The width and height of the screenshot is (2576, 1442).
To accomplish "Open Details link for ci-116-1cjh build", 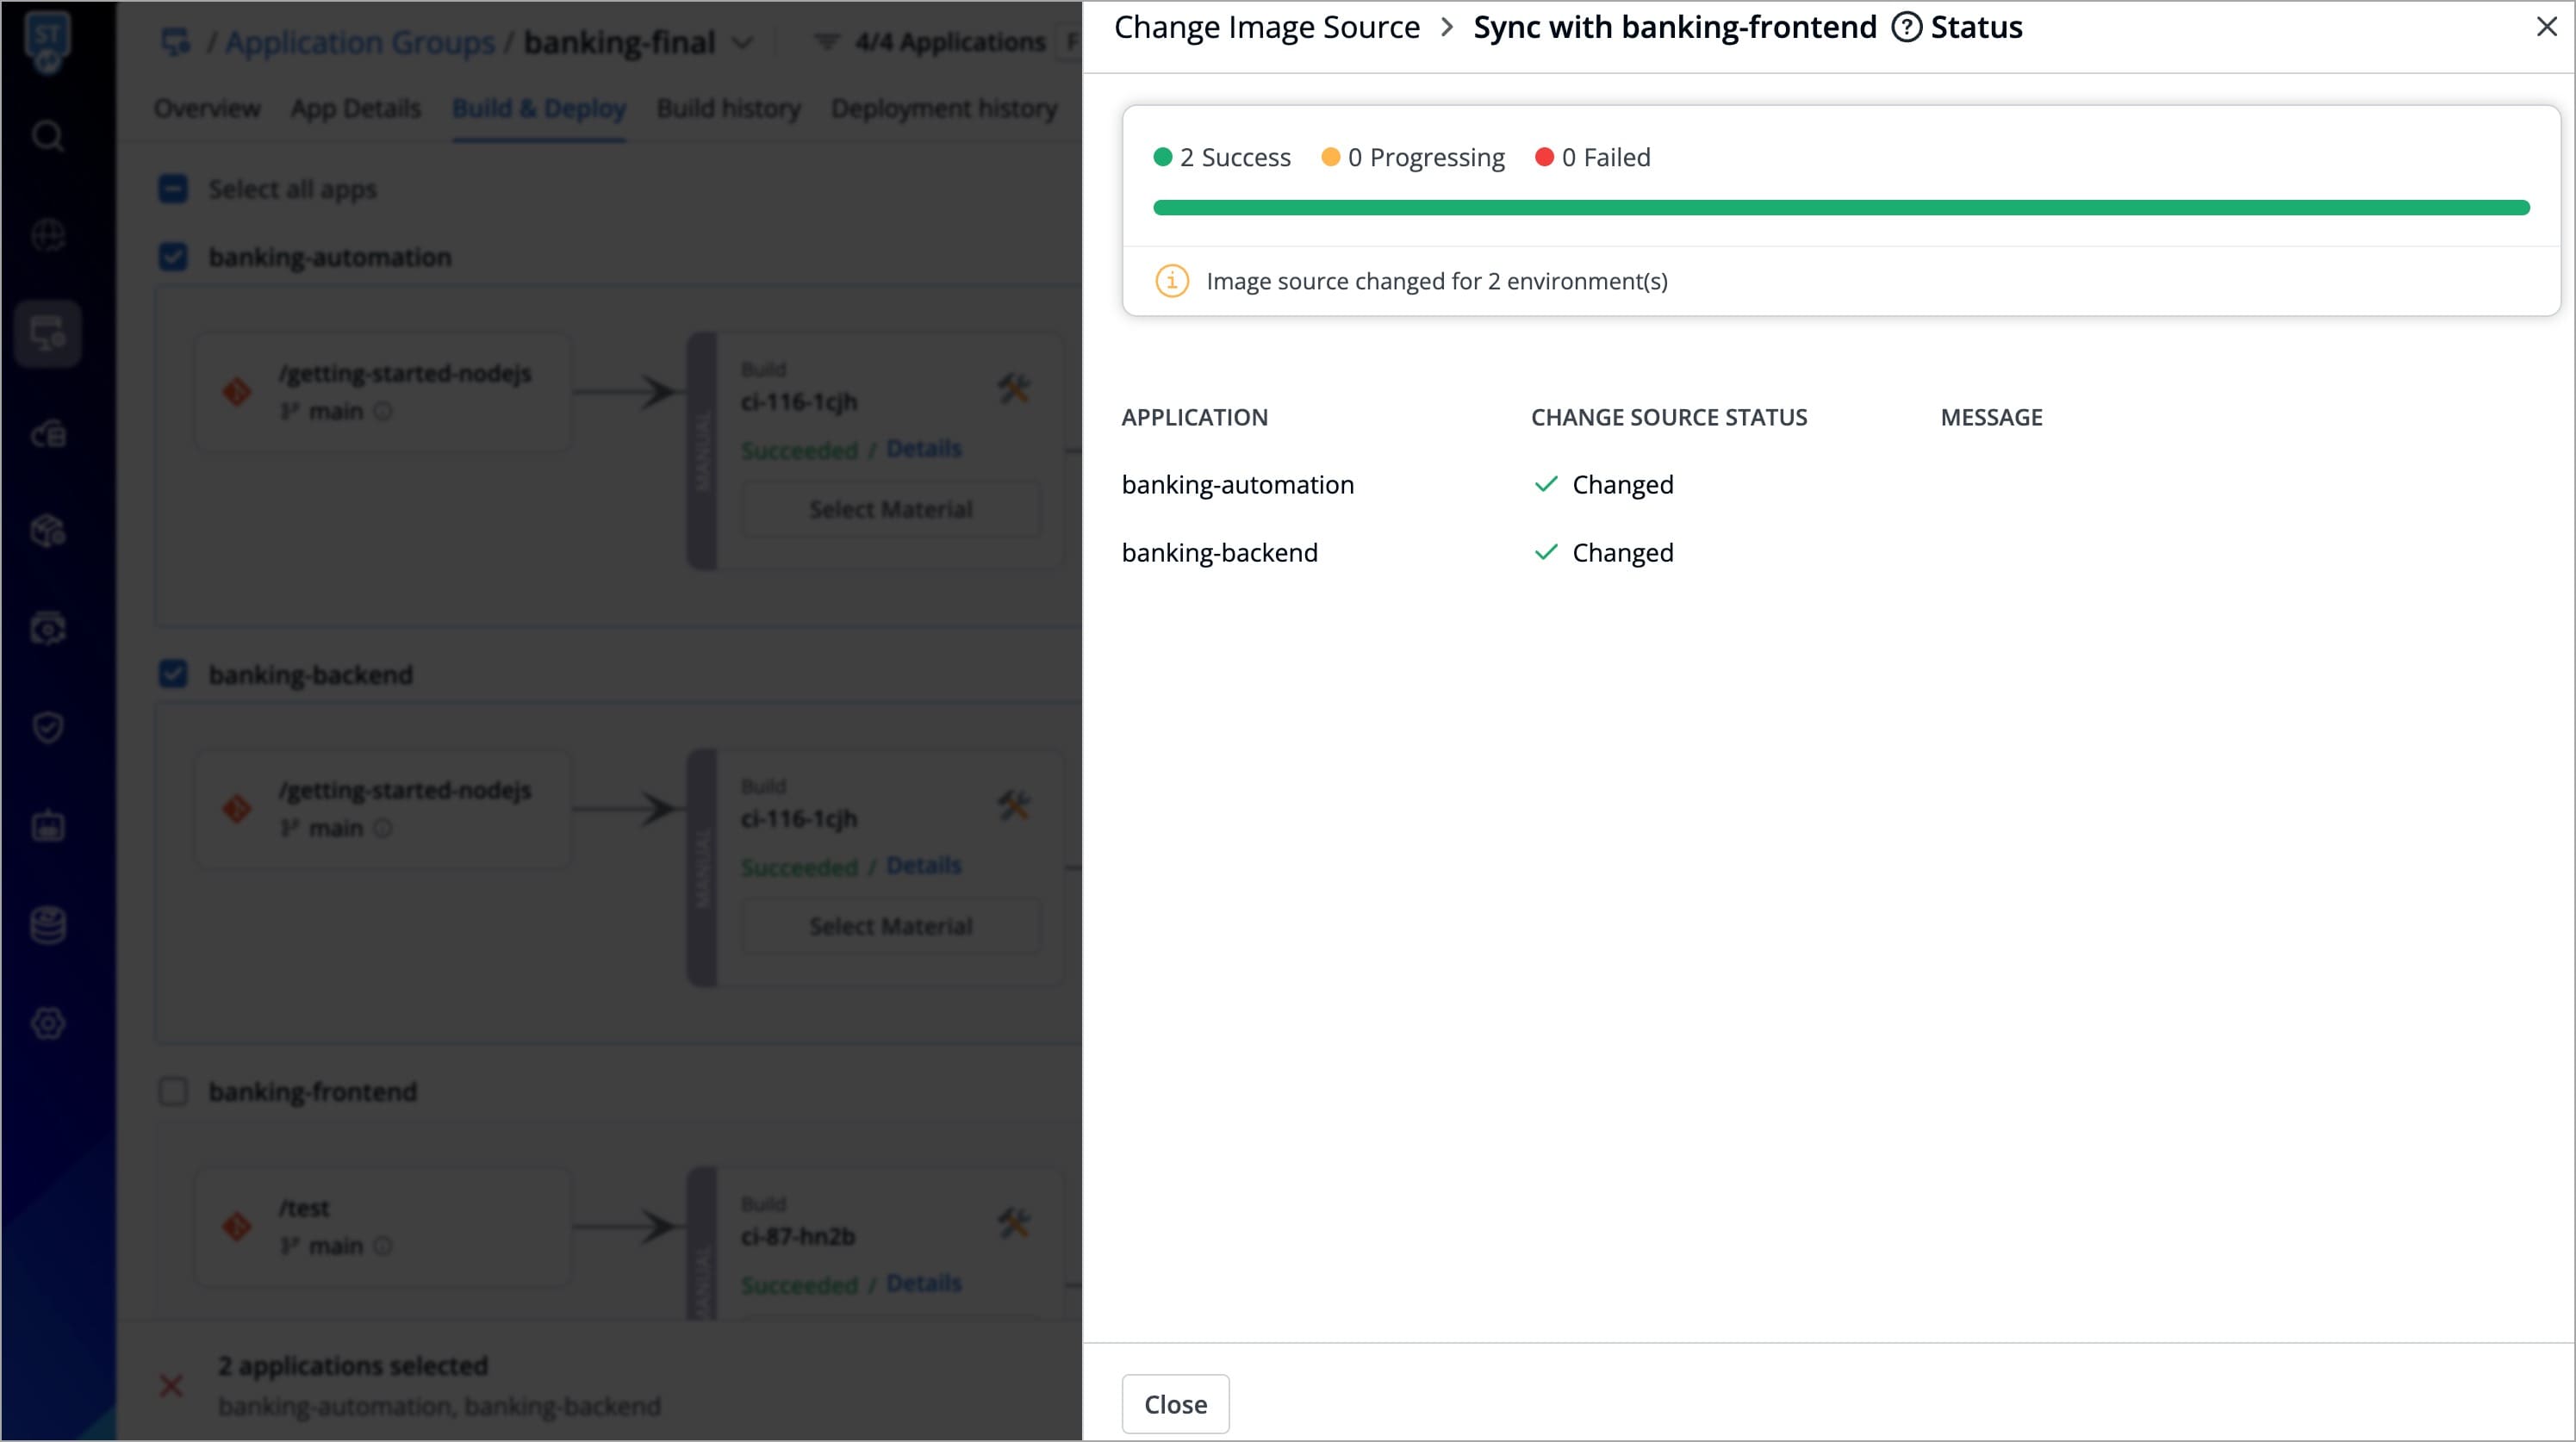I will 923,448.
